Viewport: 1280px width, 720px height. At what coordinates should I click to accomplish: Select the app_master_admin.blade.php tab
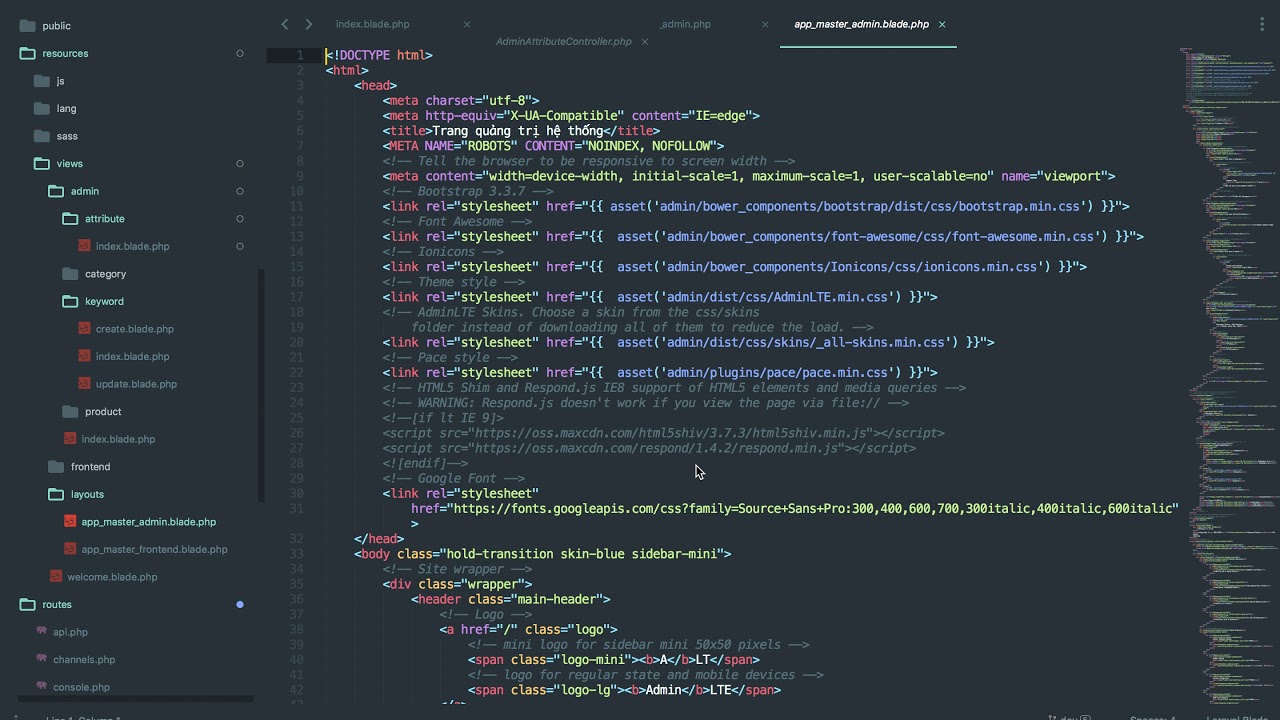pos(861,24)
